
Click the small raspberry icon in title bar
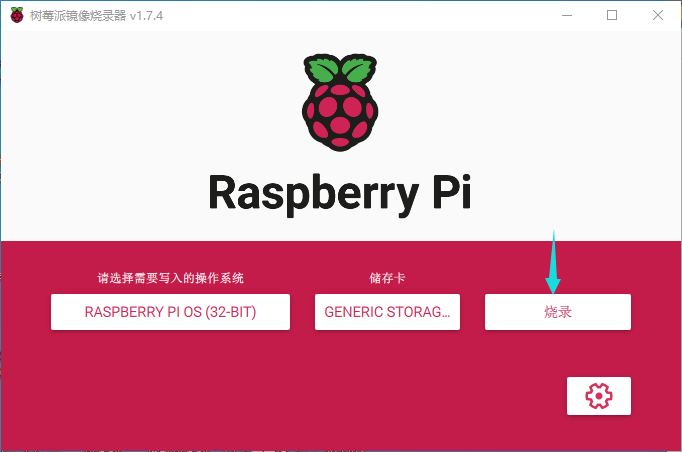click(x=17, y=14)
